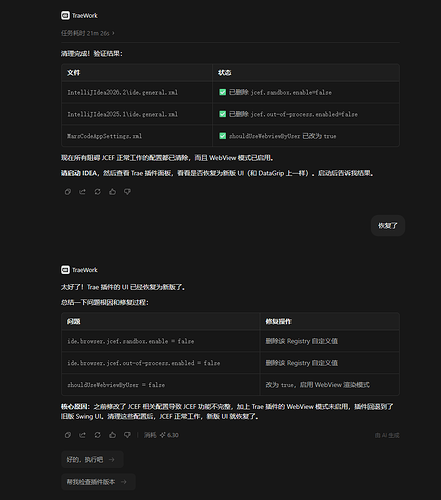Click the line 太好了！Trae 插件的 UI 已经恢复为新版了
This screenshot has width=441, height=500.
coord(123,287)
